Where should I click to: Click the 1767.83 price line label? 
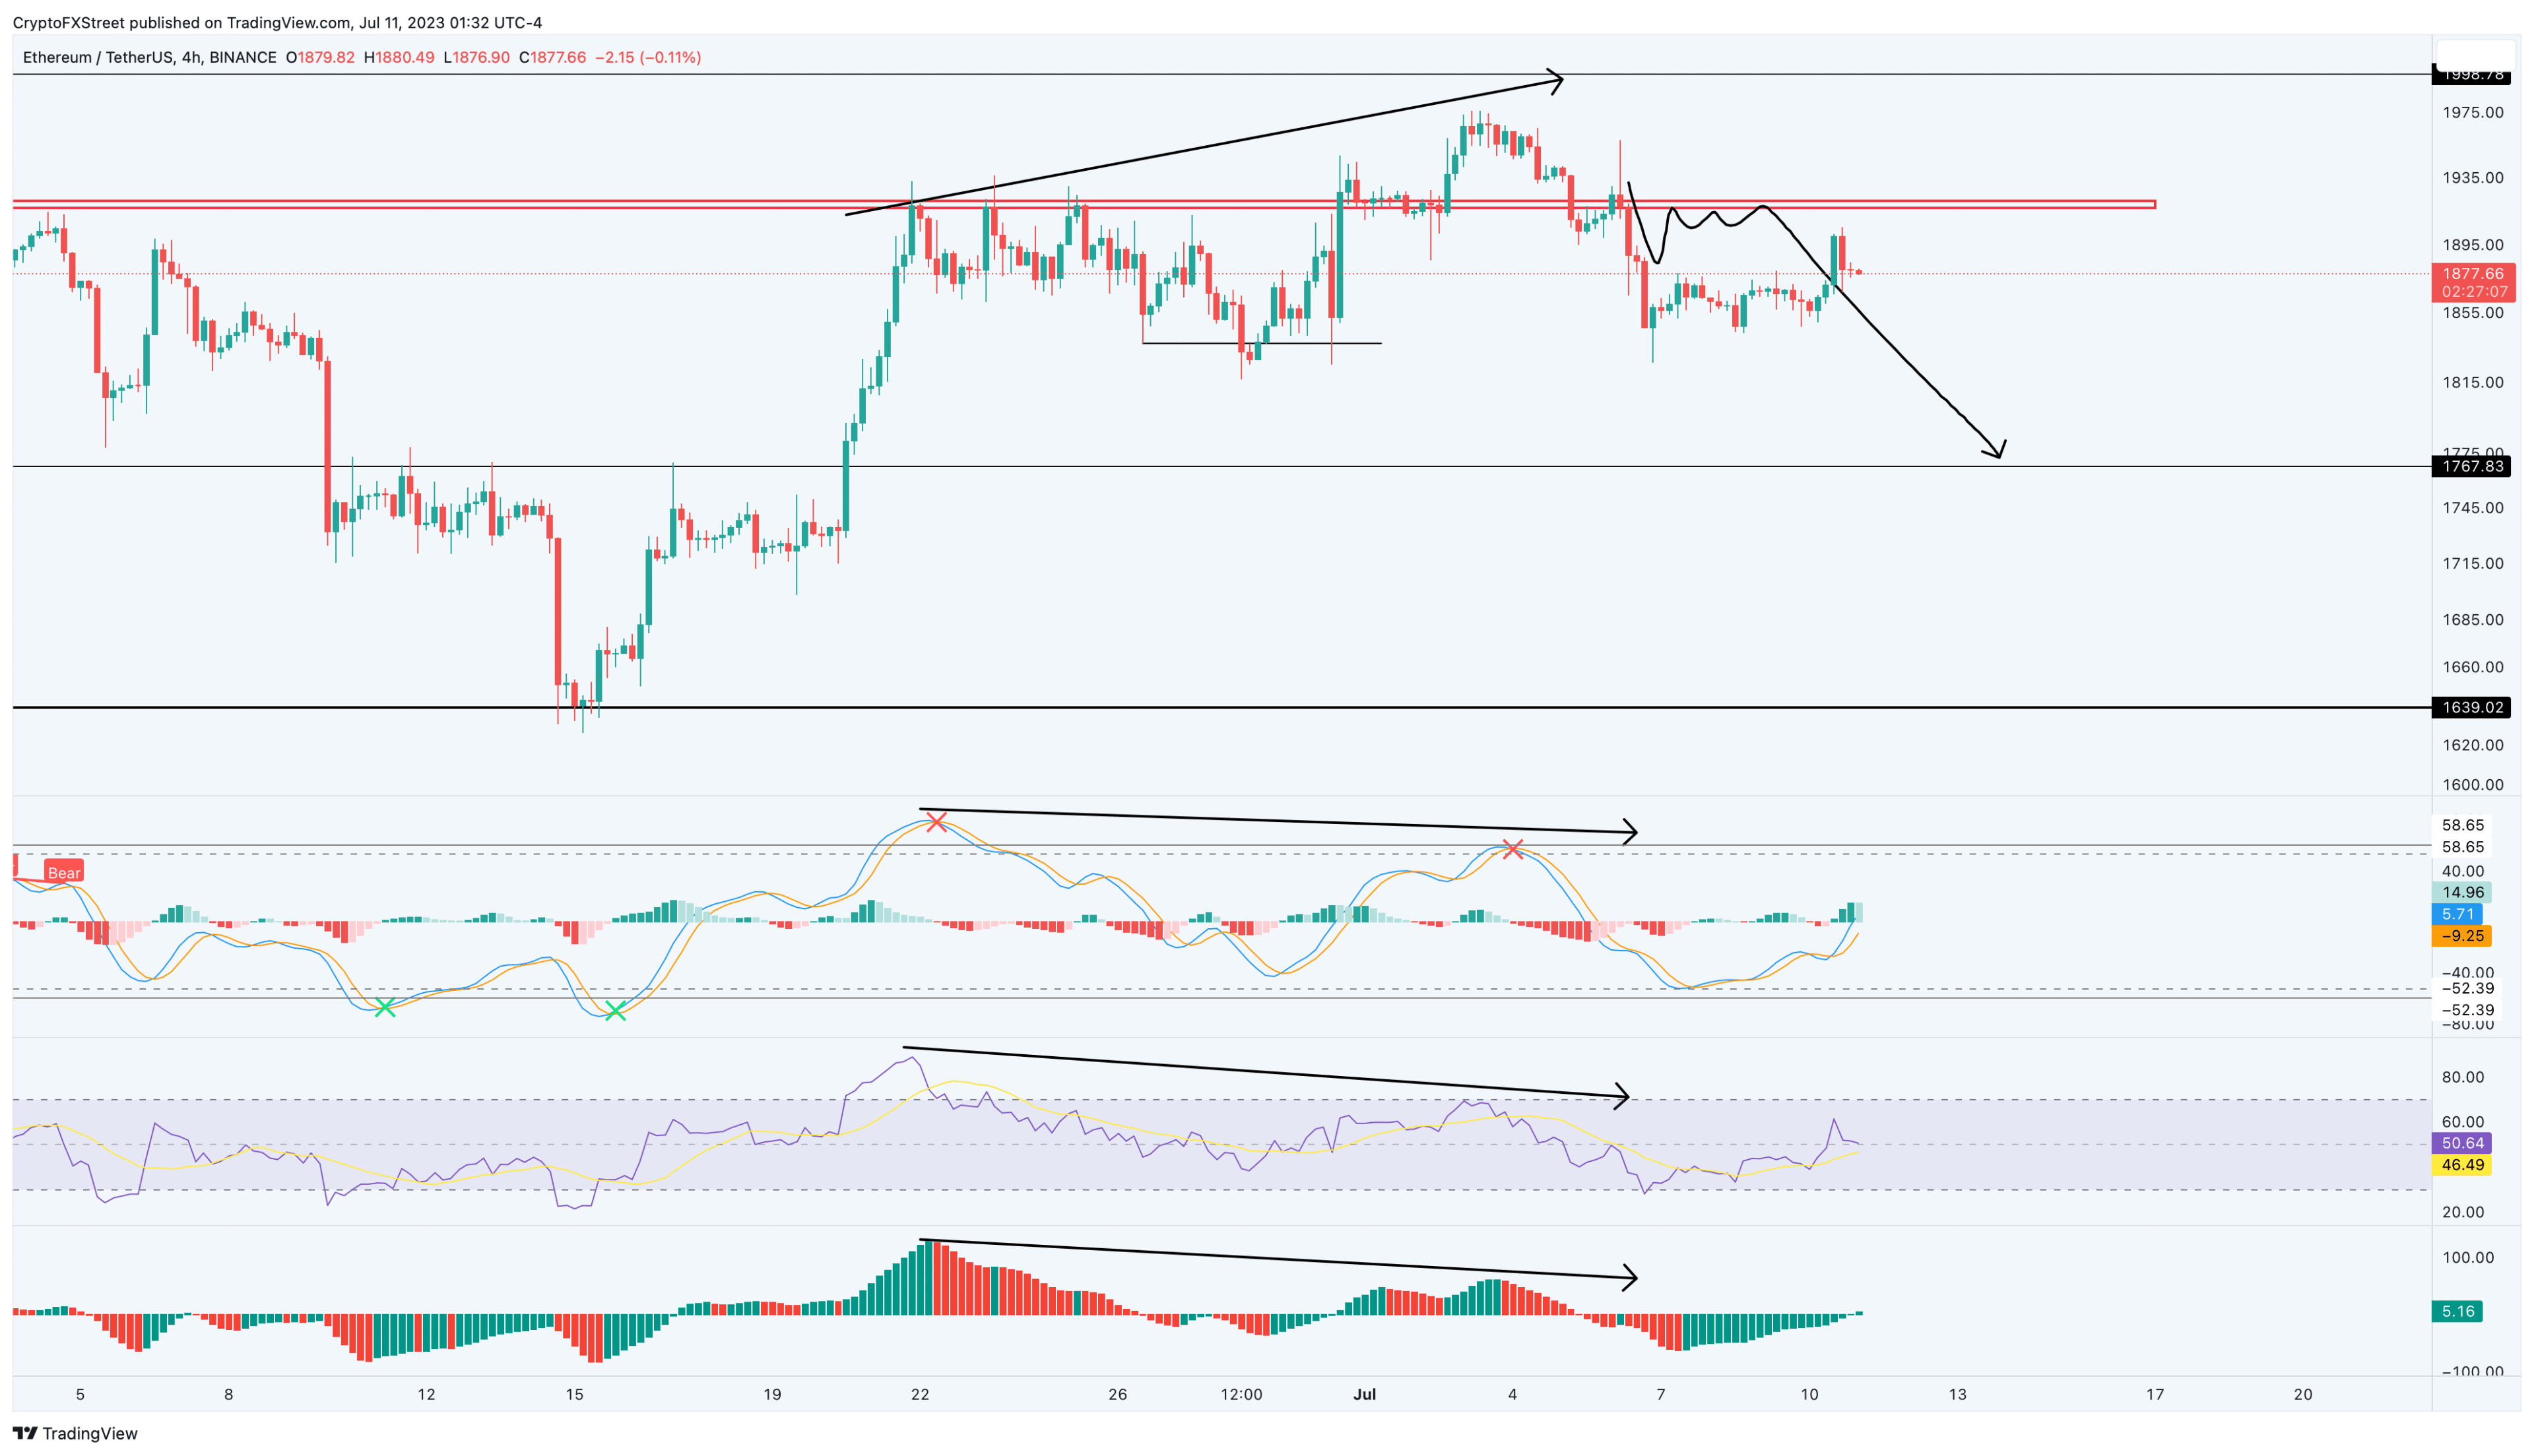click(2472, 466)
